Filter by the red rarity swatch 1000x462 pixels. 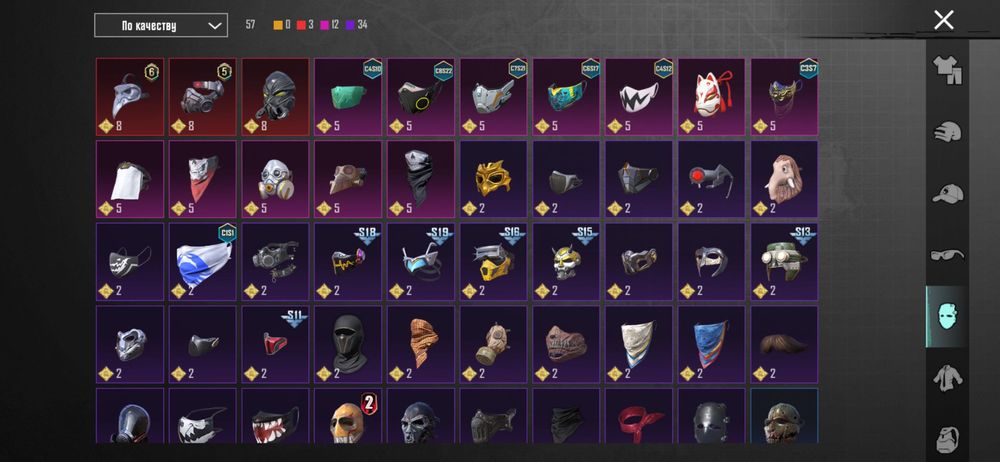click(301, 25)
